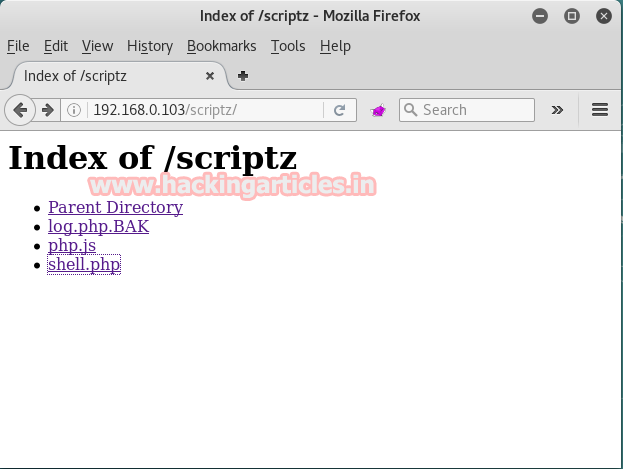Image resolution: width=623 pixels, height=469 pixels.
Task: Follow the Parent Directory link
Action: [115, 207]
